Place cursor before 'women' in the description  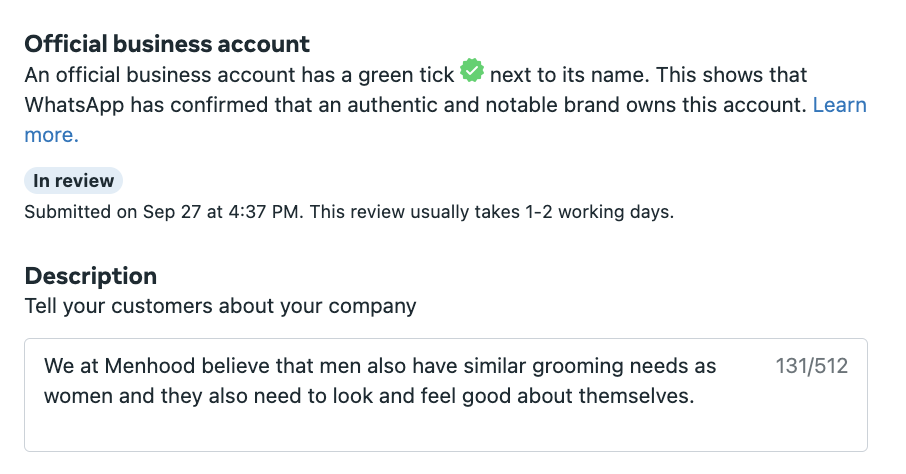click(x=44, y=396)
